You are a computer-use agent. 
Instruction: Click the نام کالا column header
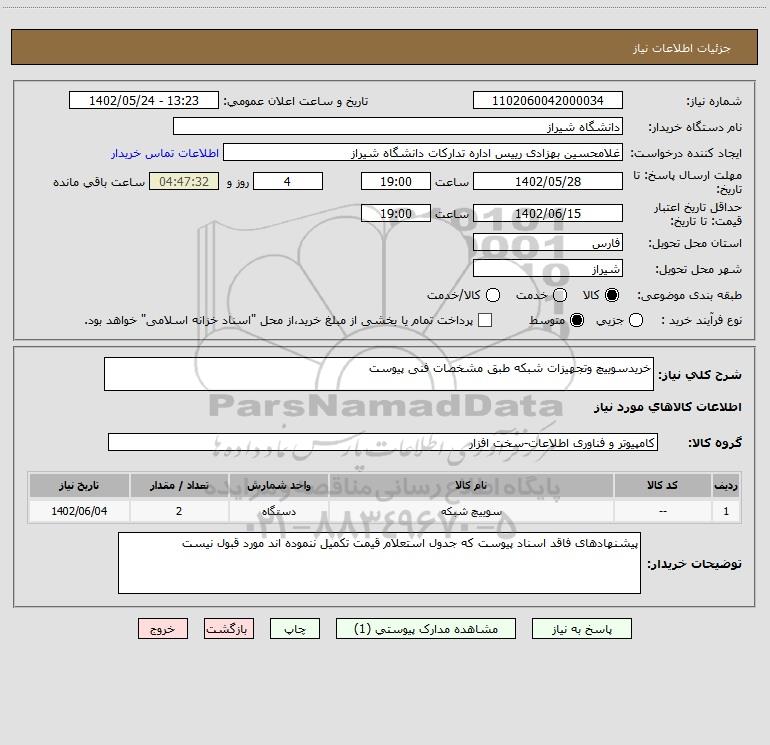pyautogui.click(x=471, y=485)
